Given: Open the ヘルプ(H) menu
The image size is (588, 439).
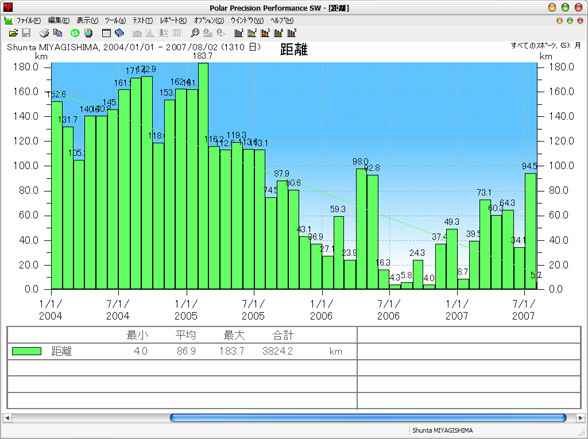Looking at the screenshot, I should 282,21.
